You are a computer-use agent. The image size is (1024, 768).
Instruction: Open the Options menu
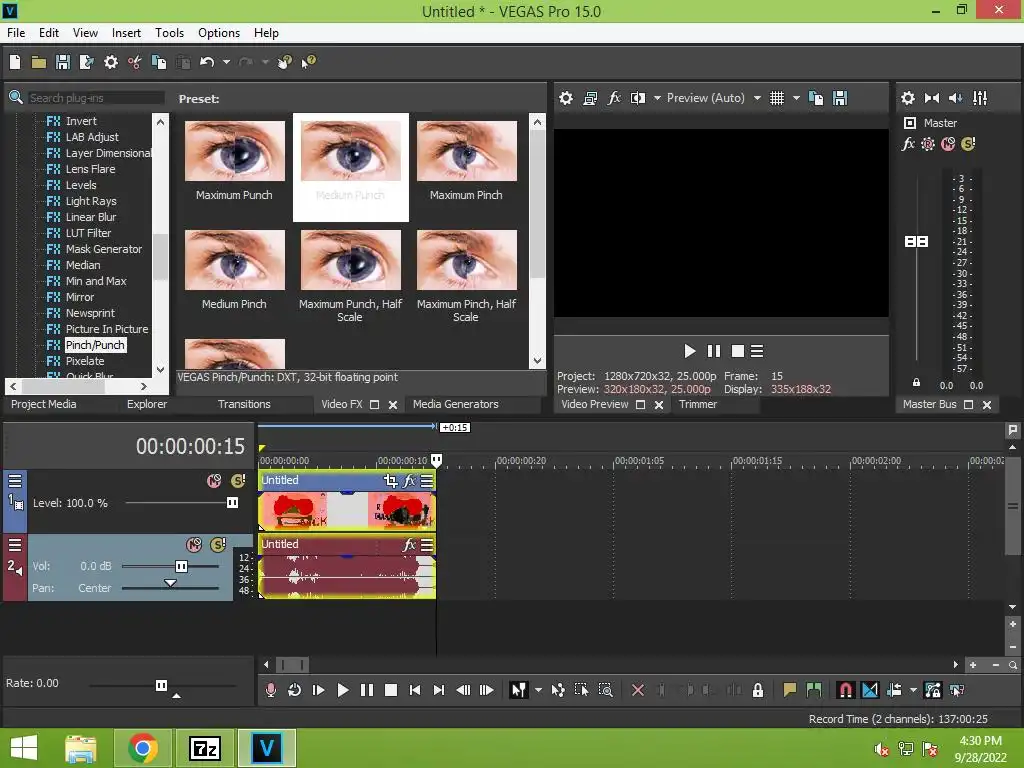(219, 33)
